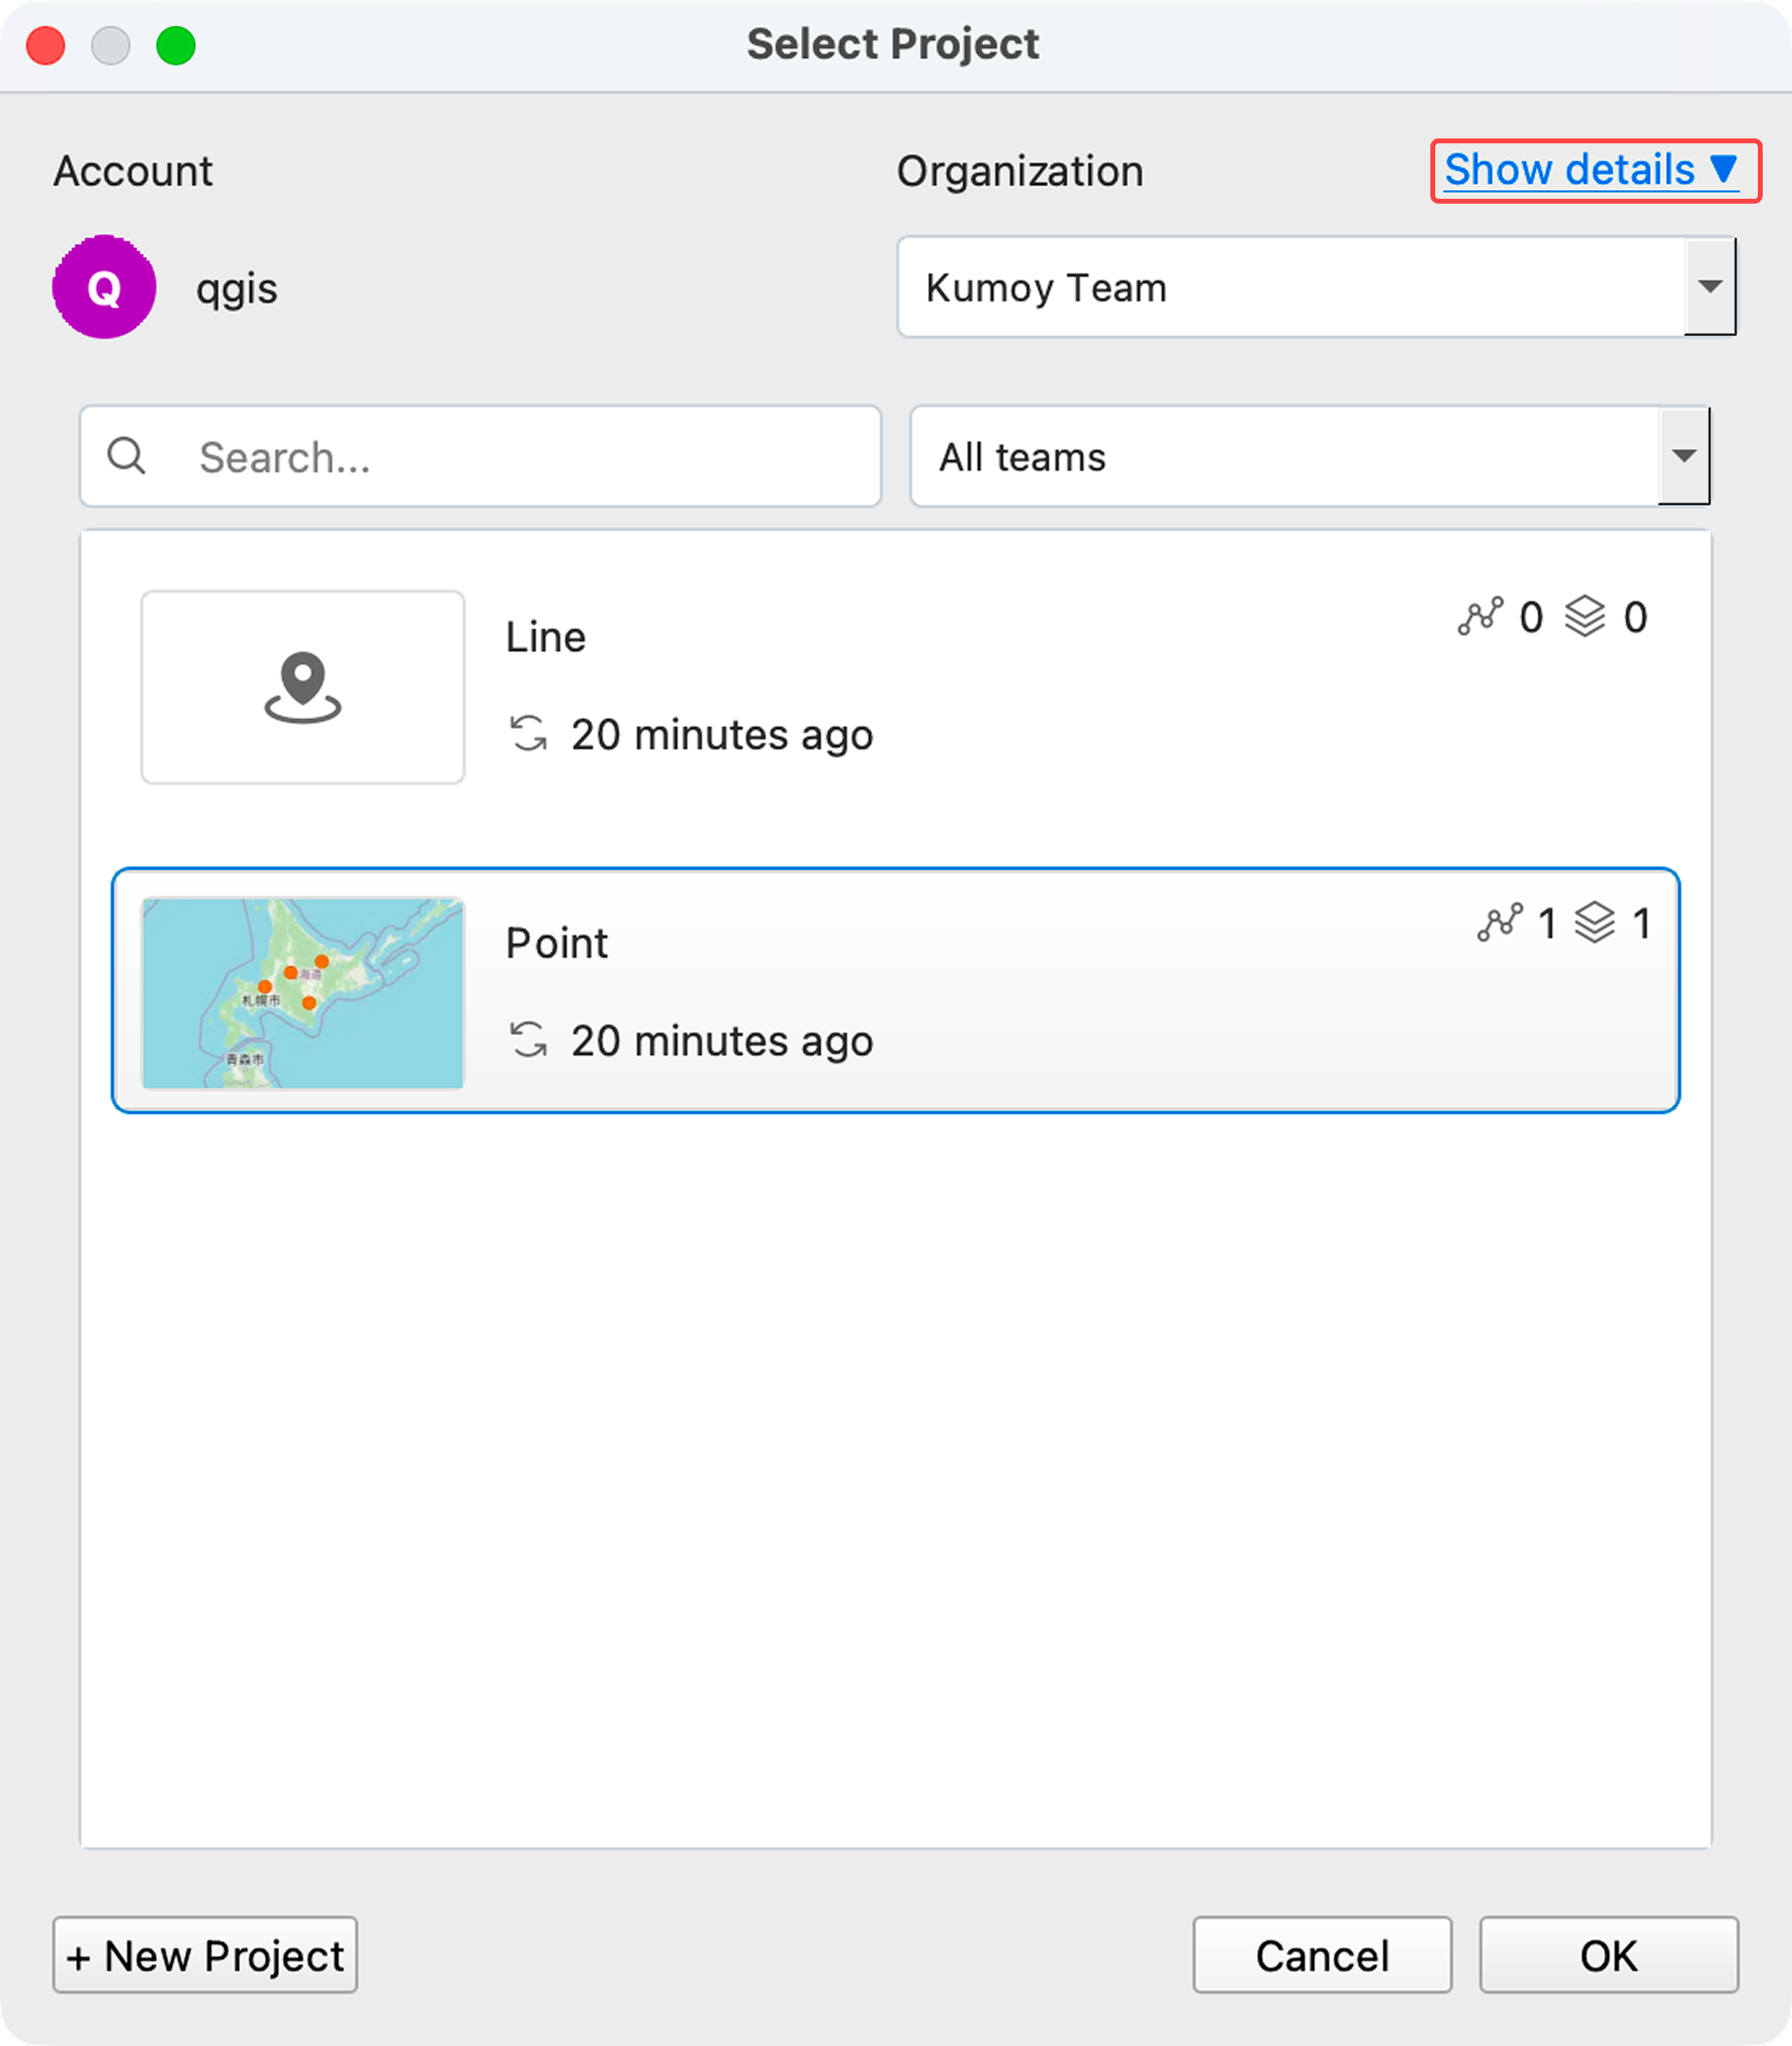Screen dimensions: 1792x2046
Task: Dismiss the dialog with Cancel
Action: (x=1322, y=1956)
